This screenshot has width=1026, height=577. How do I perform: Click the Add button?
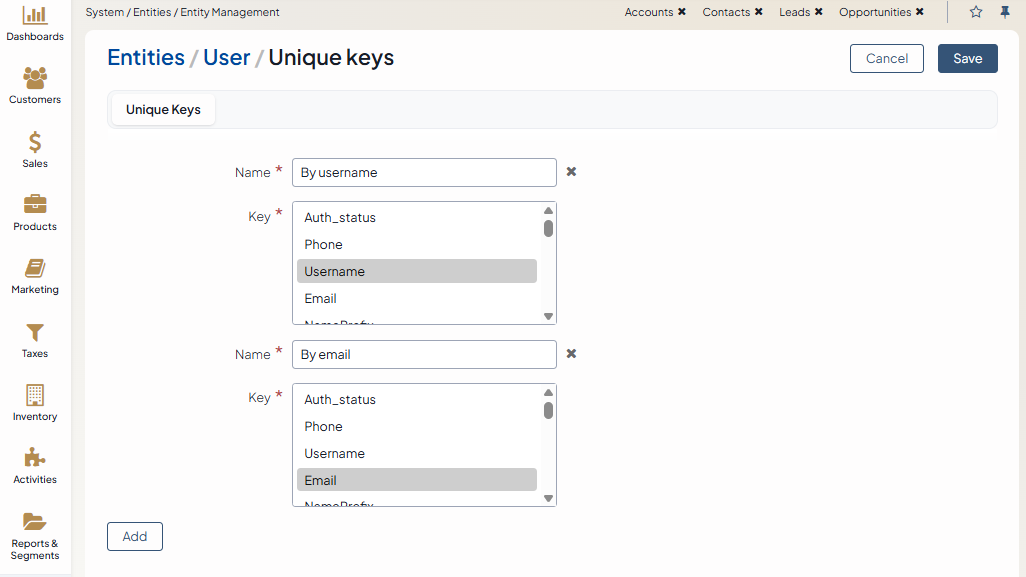tap(135, 537)
